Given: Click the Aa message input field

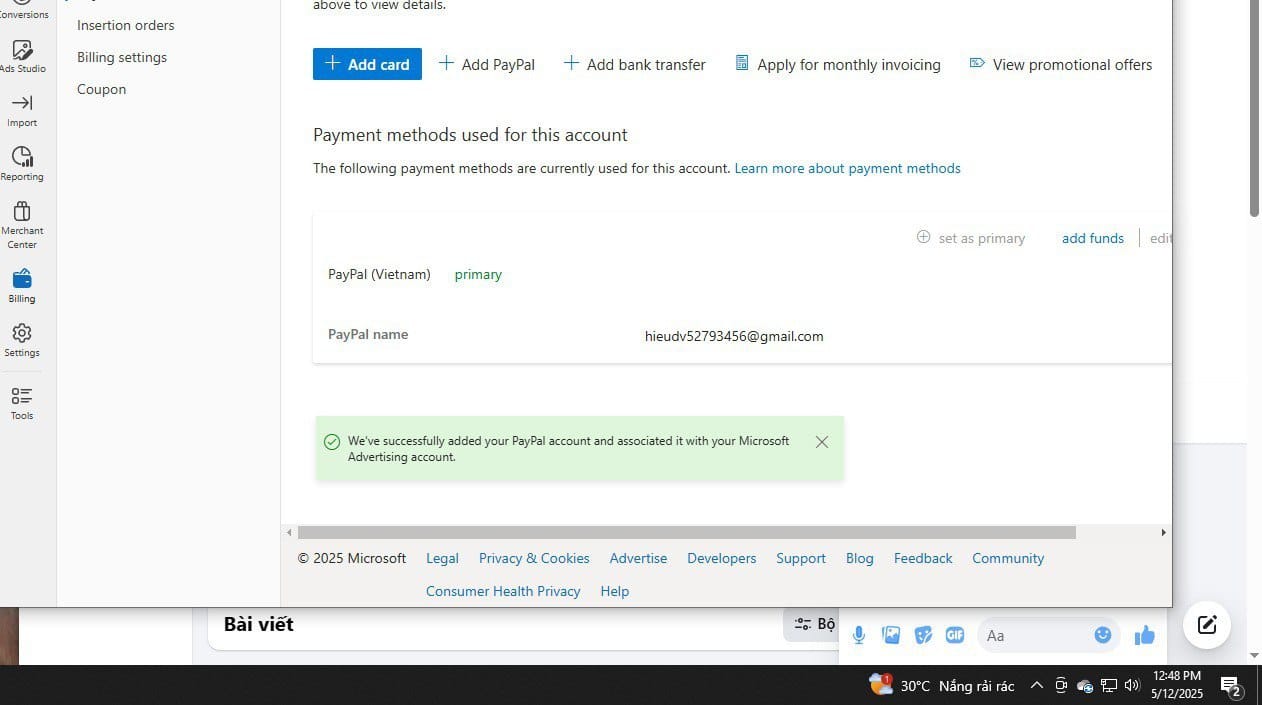Looking at the screenshot, I should [x=1035, y=635].
